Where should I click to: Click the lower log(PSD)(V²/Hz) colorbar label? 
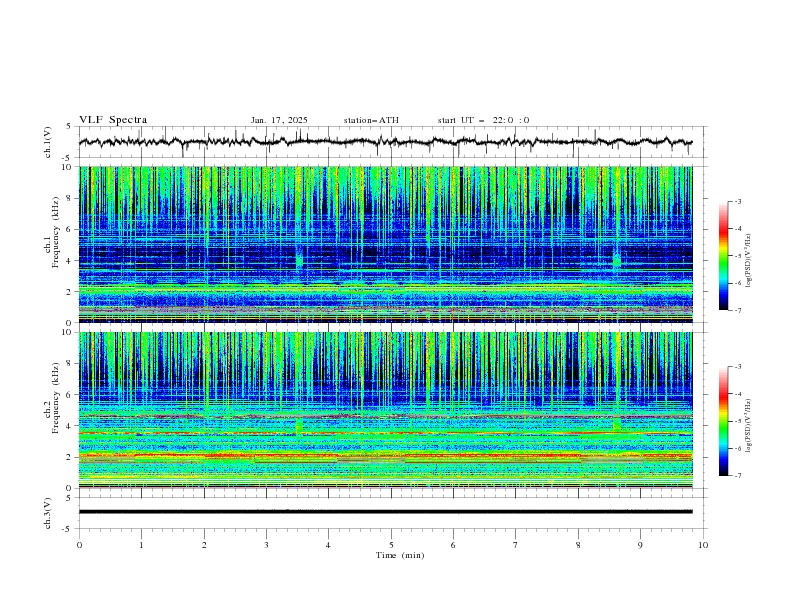(x=749, y=425)
